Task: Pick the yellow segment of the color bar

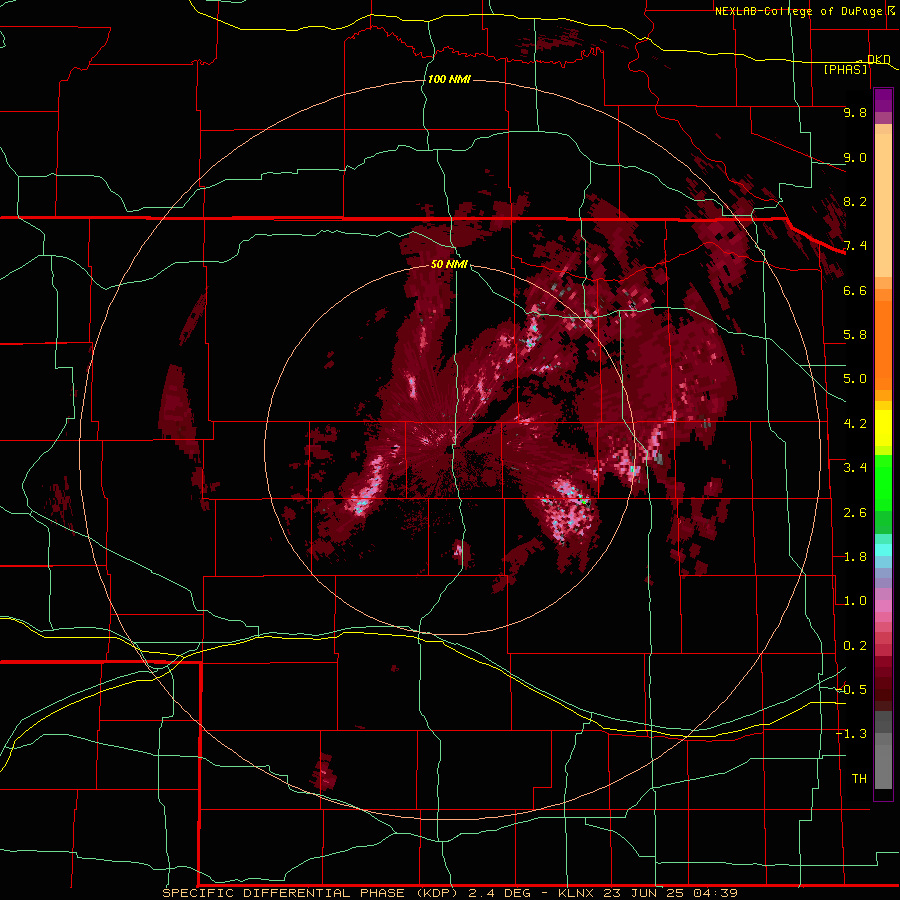Action: [x=883, y=428]
